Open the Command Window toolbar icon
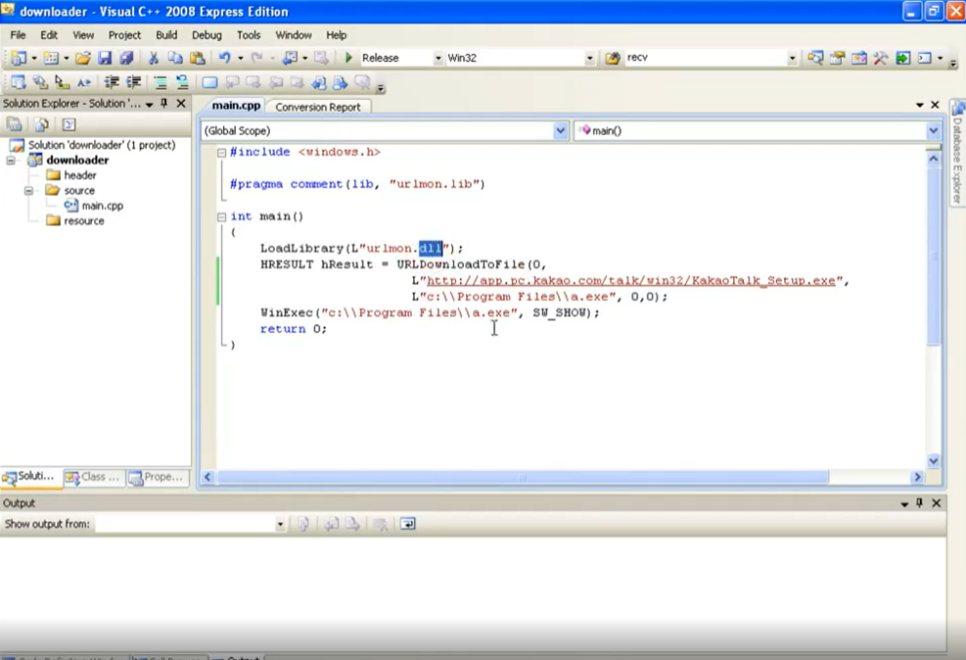Screen dimensions: 966x660 pyautogui.click(x=925, y=58)
